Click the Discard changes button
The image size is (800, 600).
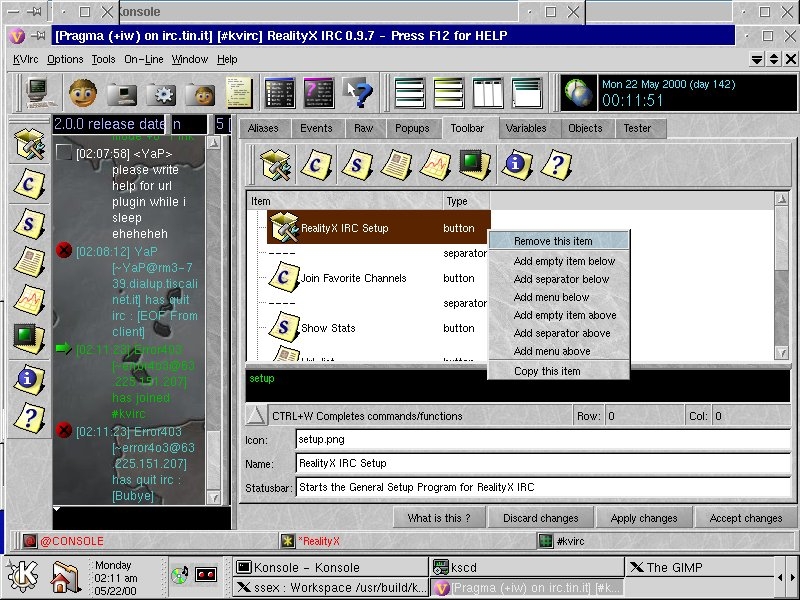click(541, 518)
